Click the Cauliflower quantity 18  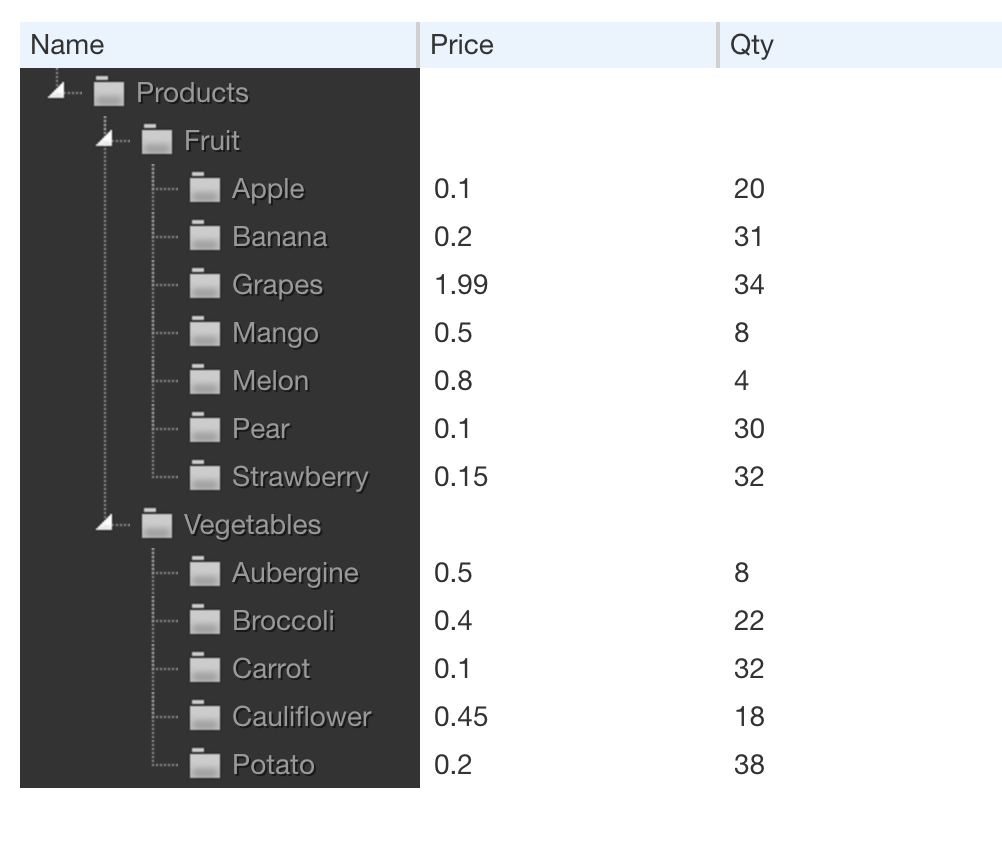(x=749, y=717)
